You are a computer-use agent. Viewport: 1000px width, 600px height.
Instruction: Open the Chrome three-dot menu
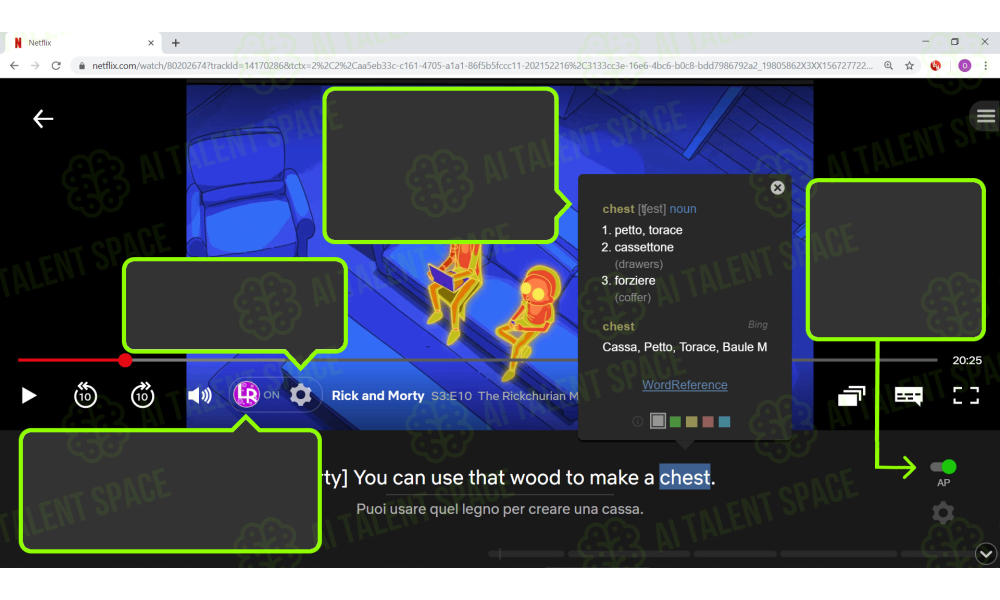[985, 66]
